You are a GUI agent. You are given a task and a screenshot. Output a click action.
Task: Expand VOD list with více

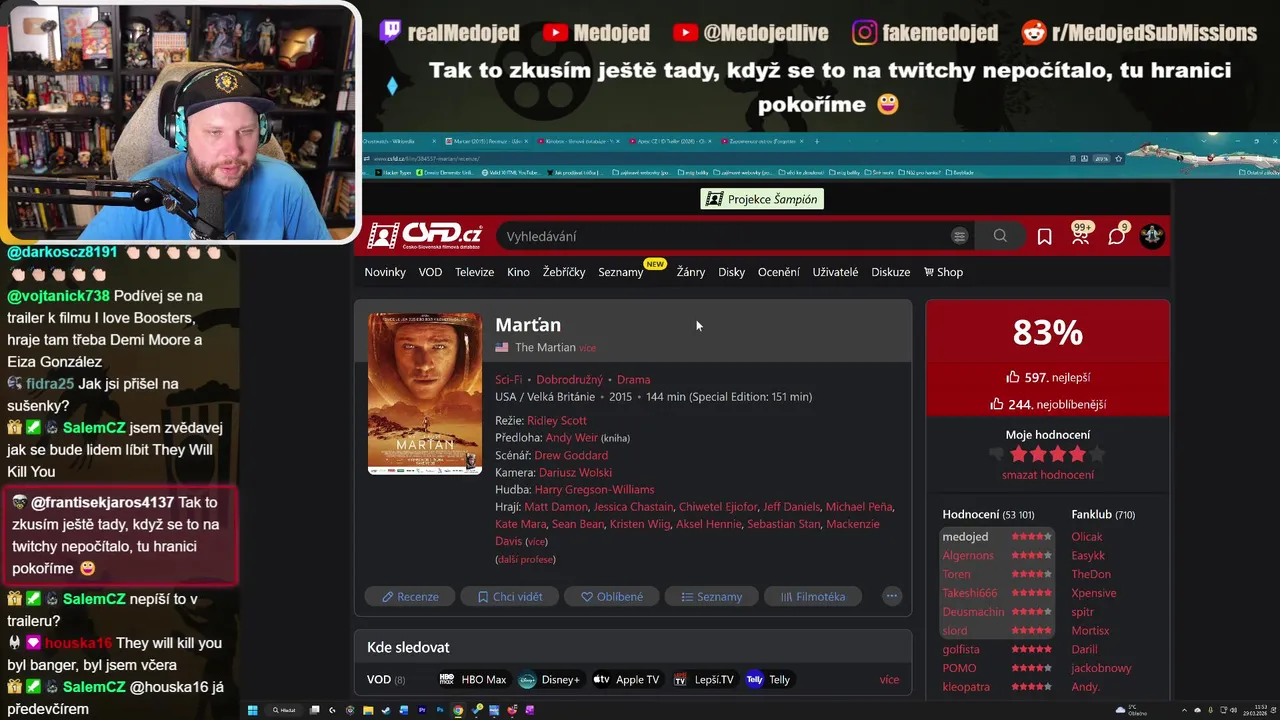coord(889,679)
